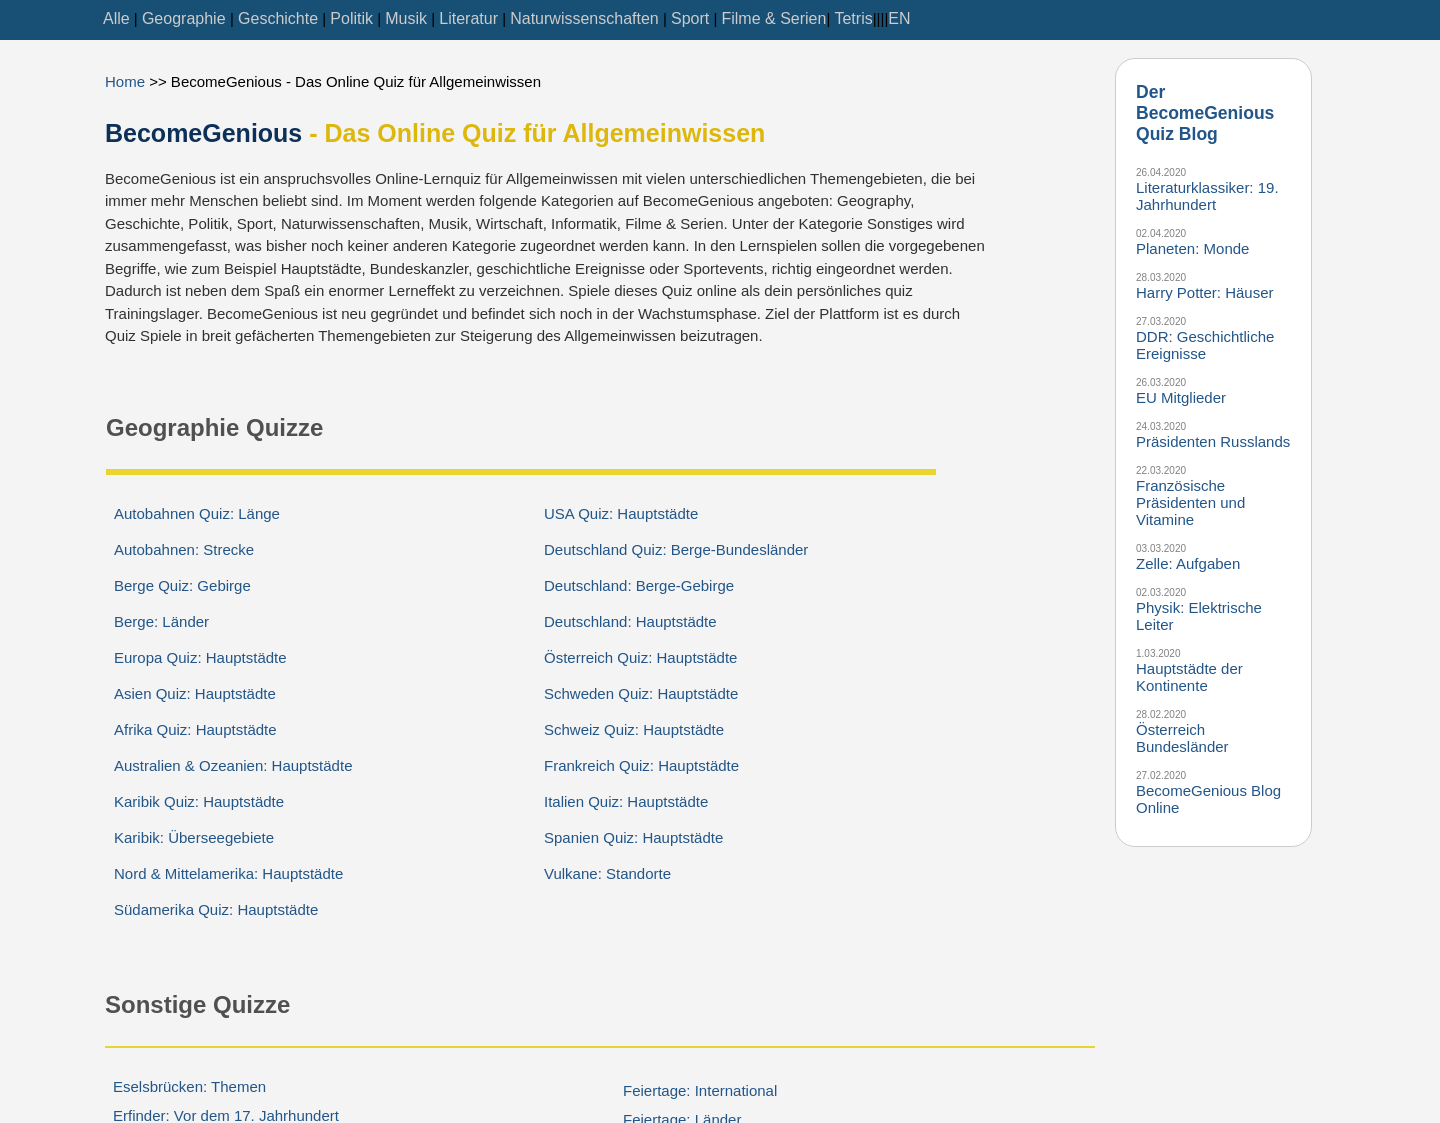Click the Geographie Quizze section heading
The image size is (1440, 1123).
(x=214, y=428)
